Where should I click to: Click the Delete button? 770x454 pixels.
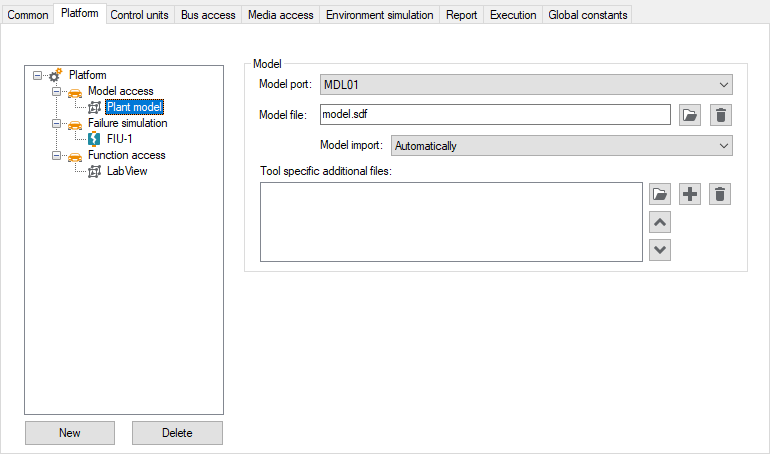click(177, 433)
